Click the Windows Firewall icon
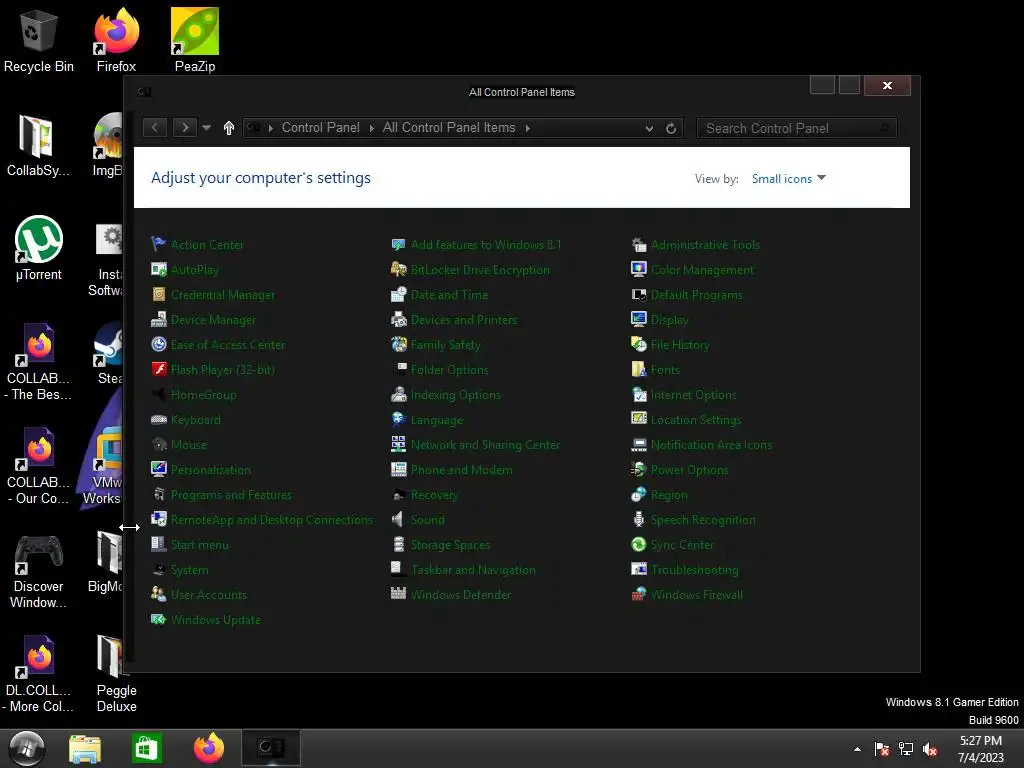 [x=639, y=594]
